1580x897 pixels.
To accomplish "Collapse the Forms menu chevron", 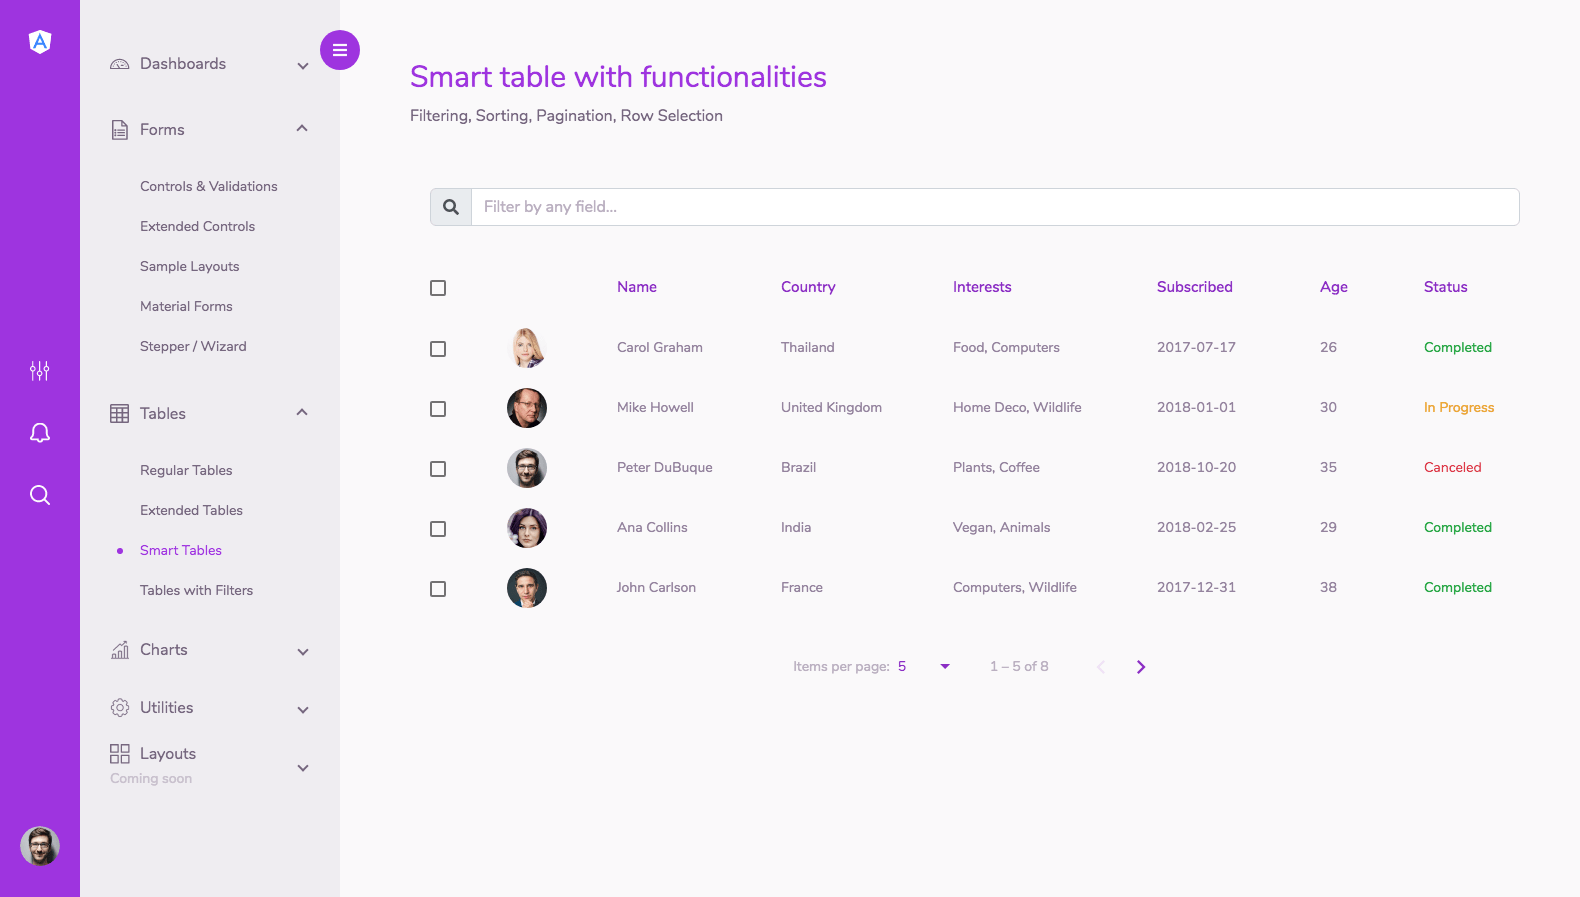I will point(302,128).
